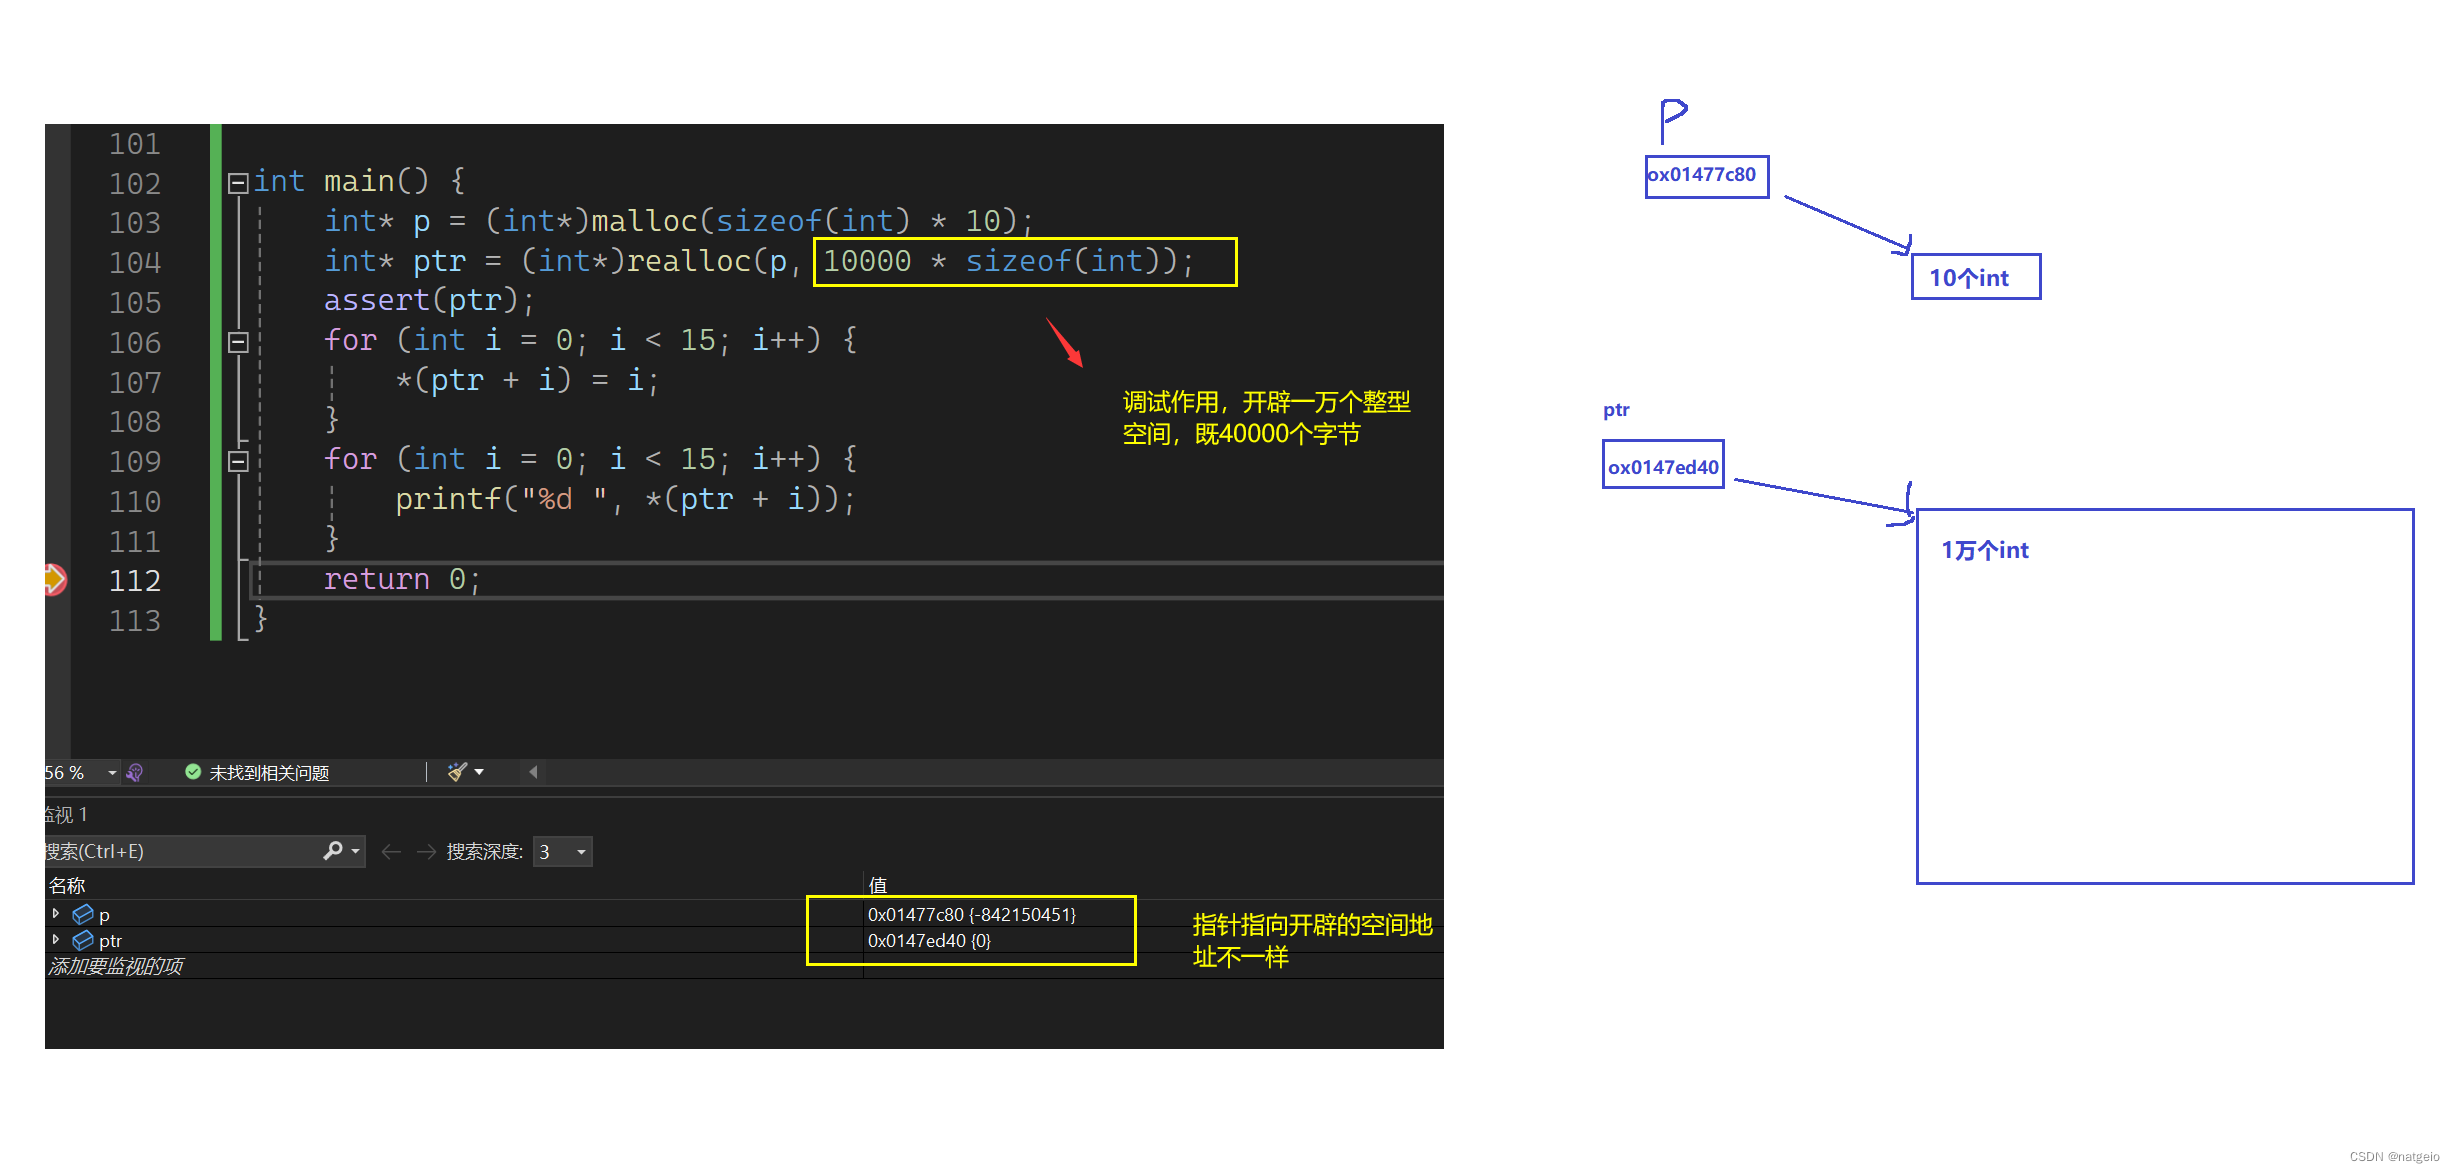The image size is (2455, 1173).
Task: Select the 监视 1 watch tab
Action: [66, 815]
